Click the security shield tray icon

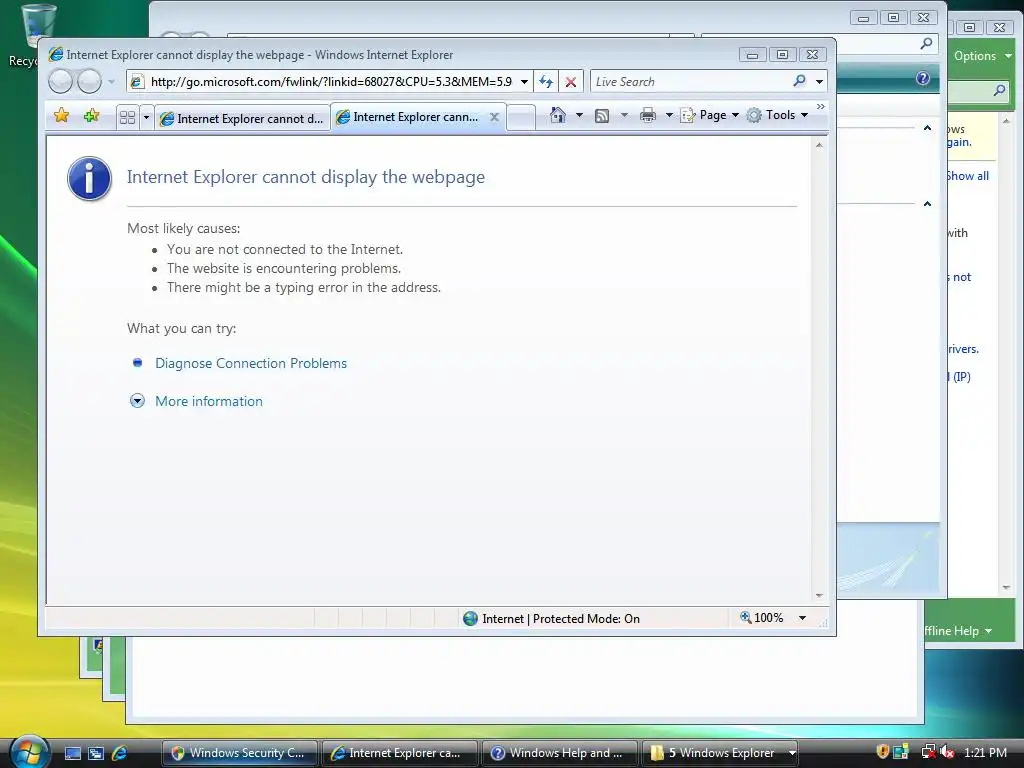click(x=882, y=752)
